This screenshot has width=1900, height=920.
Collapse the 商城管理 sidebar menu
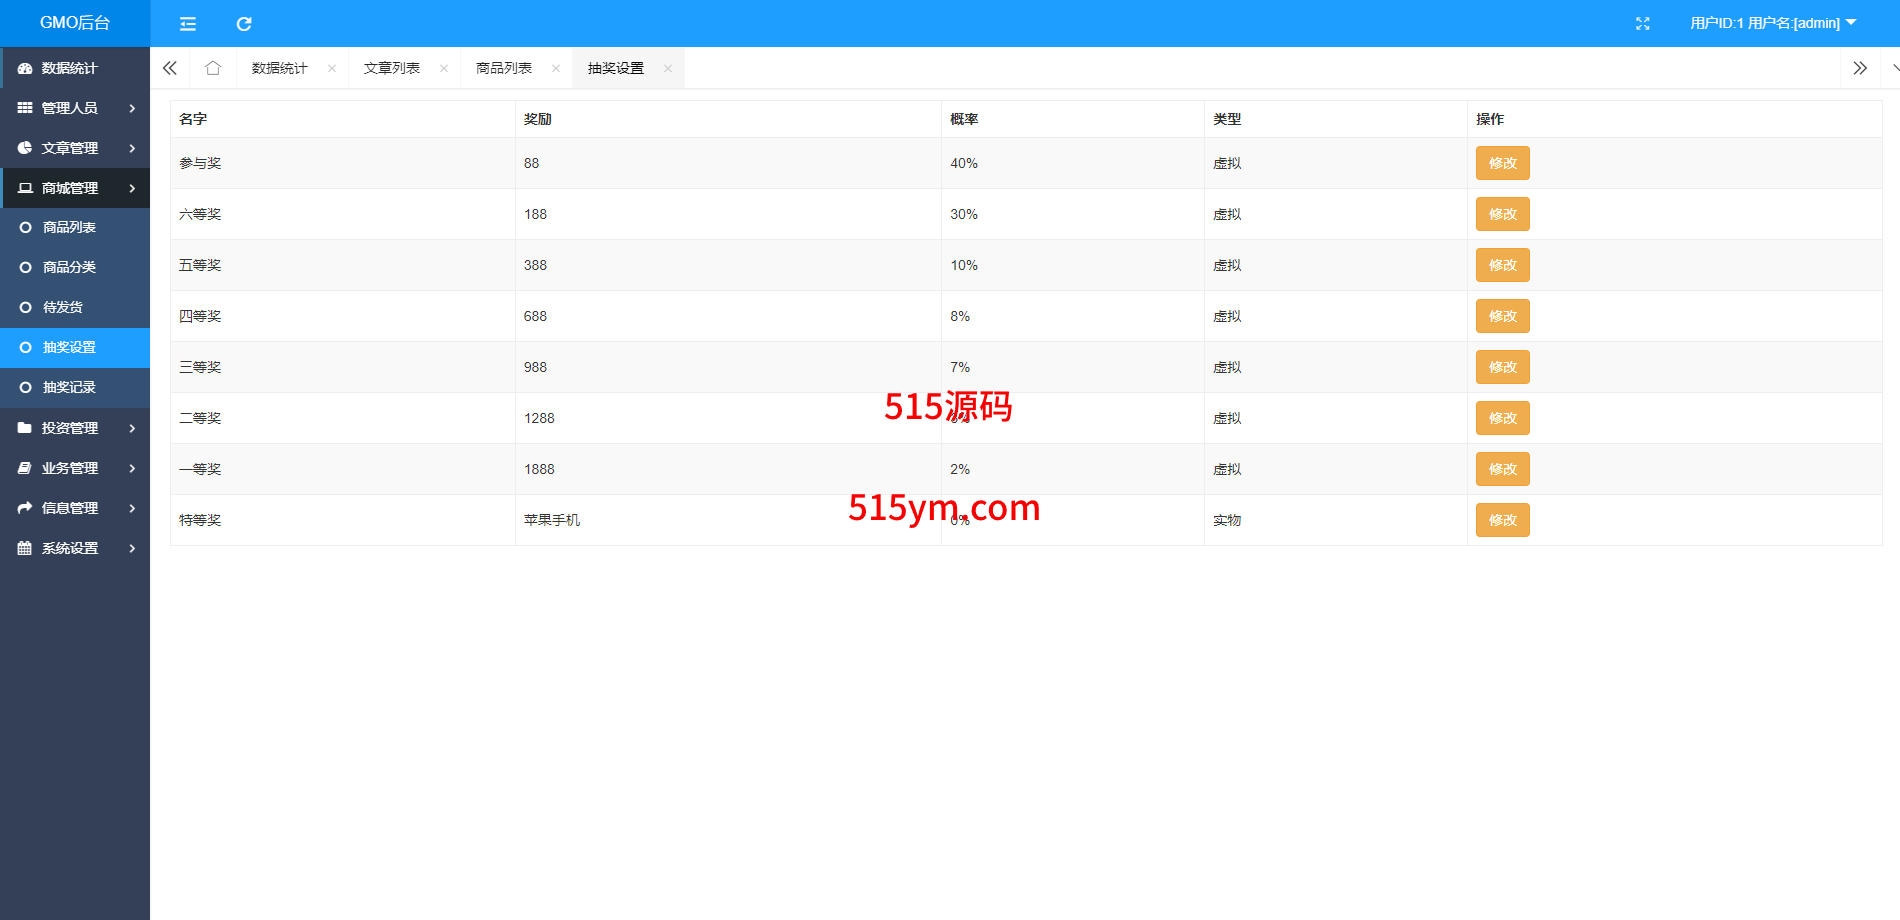[75, 188]
